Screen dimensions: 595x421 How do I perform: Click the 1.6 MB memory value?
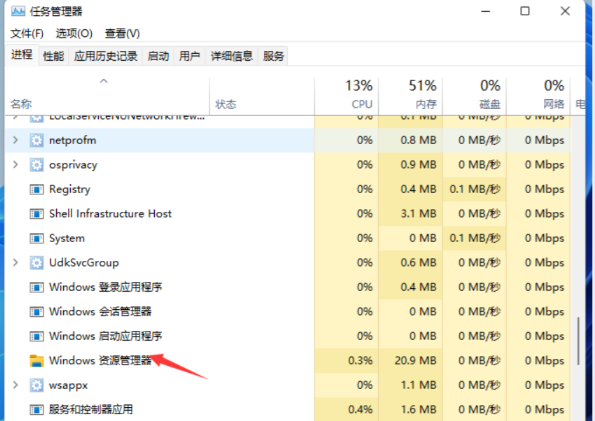419,409
